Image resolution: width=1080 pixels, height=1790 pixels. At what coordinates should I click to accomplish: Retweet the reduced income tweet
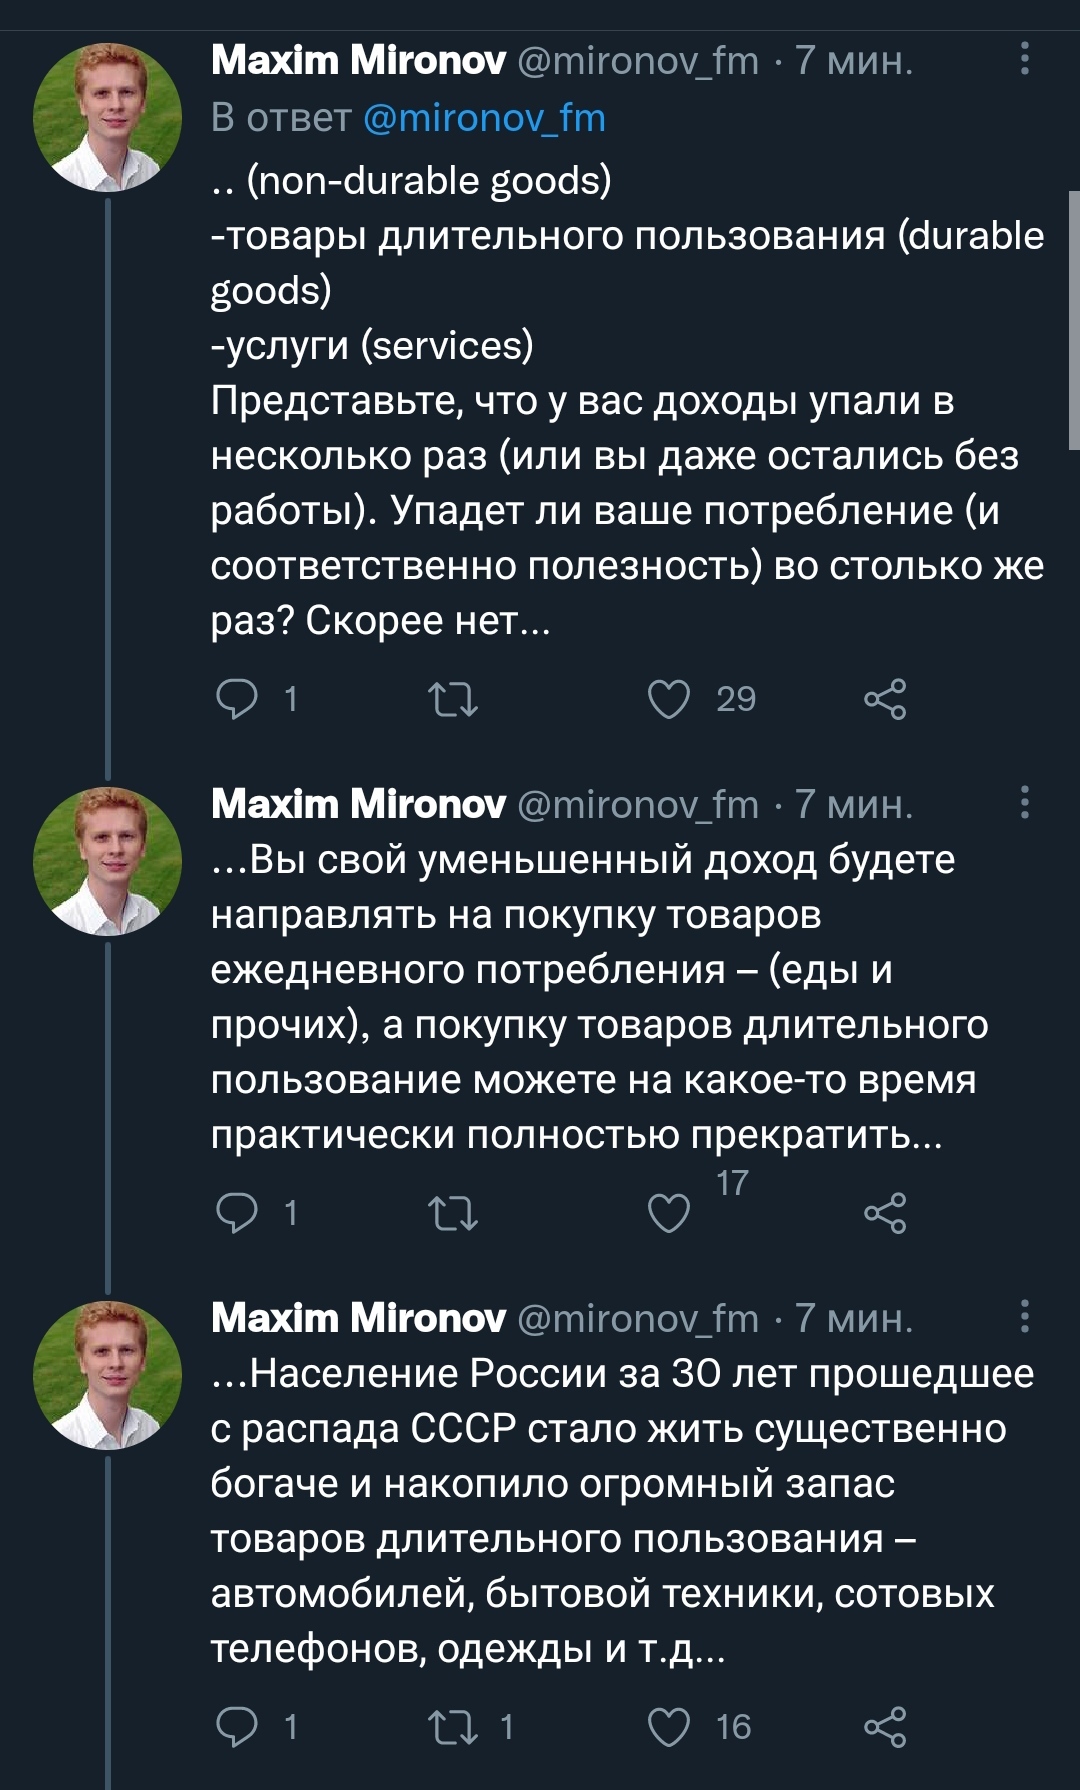coord(453,1213)
